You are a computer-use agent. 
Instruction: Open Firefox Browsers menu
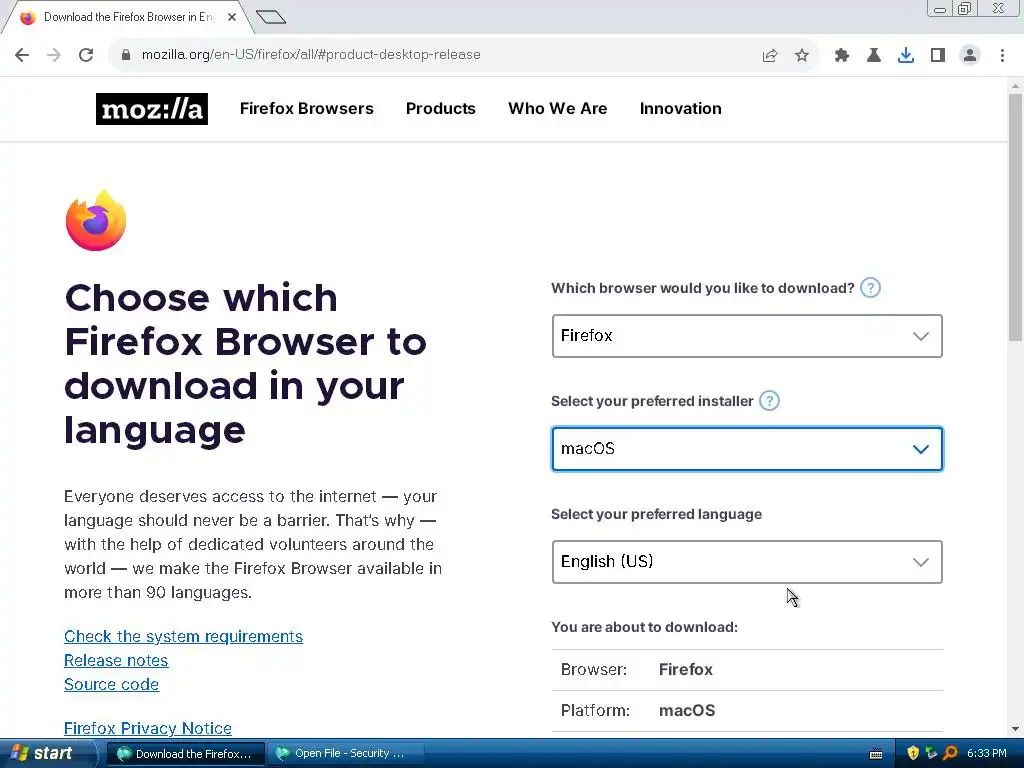306,108
